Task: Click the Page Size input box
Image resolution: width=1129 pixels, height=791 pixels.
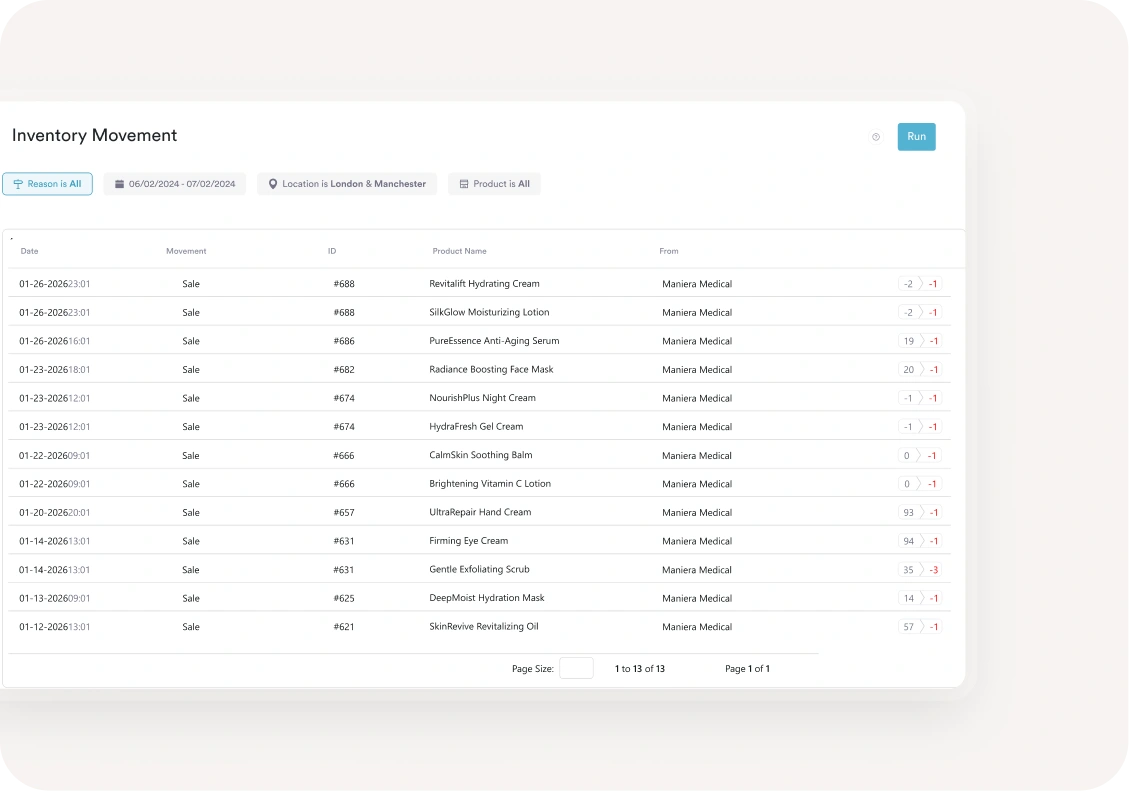Action: (x=576, y=668)
